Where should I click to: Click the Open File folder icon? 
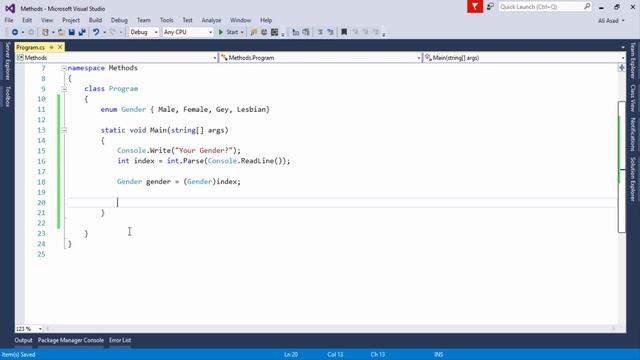click(x=61, y=32)
